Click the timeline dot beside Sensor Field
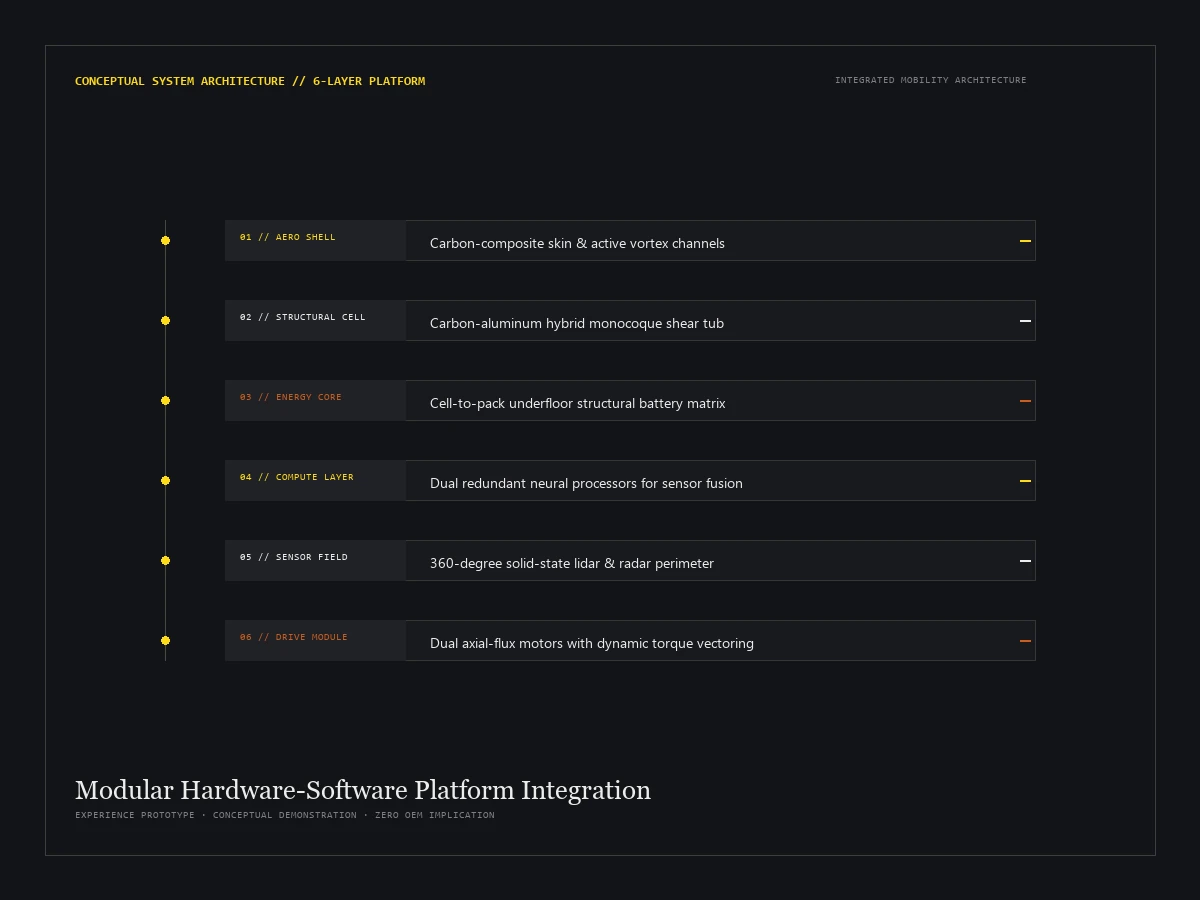This screenshot has width=1200, height=900. [165, 560]
